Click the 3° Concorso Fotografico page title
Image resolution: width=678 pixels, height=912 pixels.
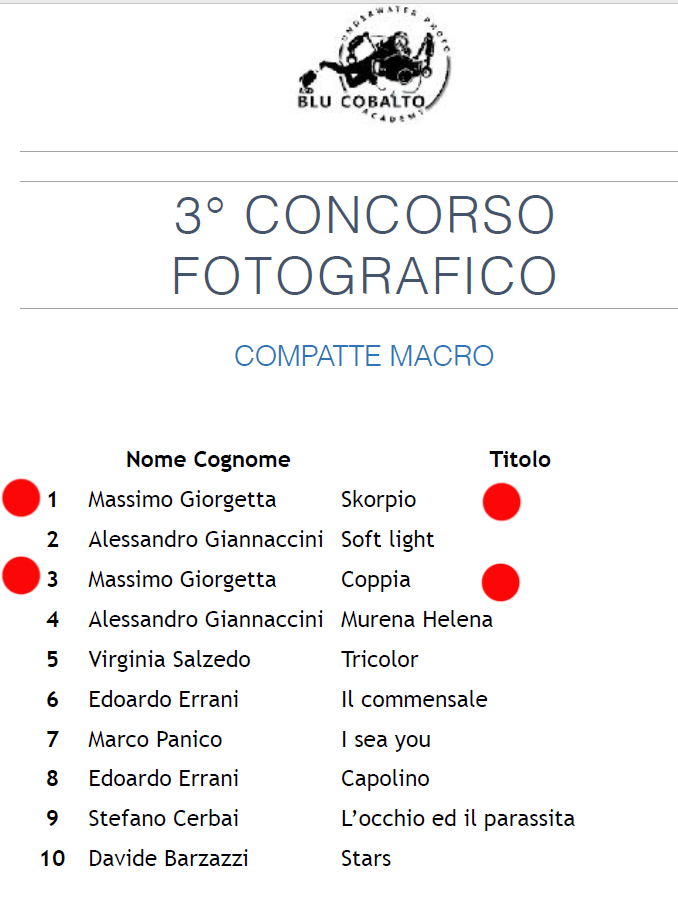tap(364, 245)
